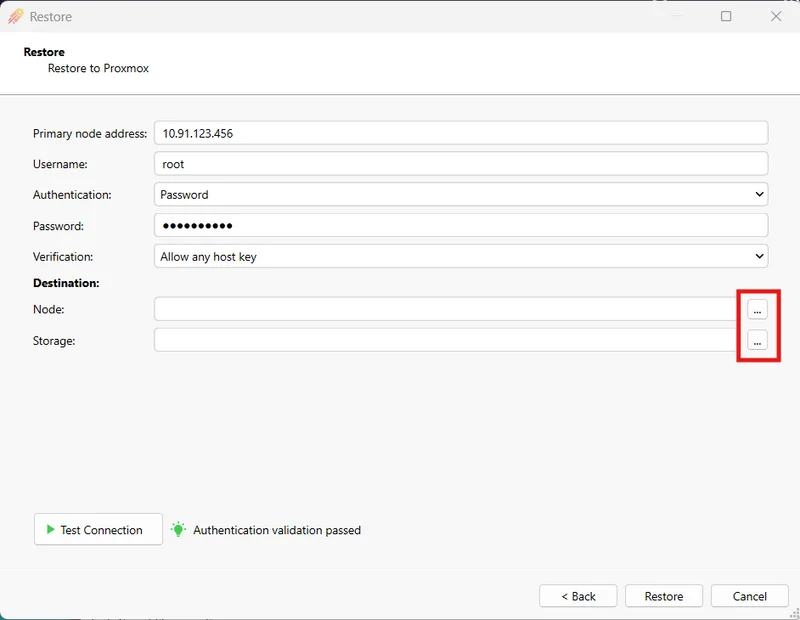The height and width of the screenshot is (620, 800).
Task: Click the rocket app icon in title bar
Action: tap(16, 16)
